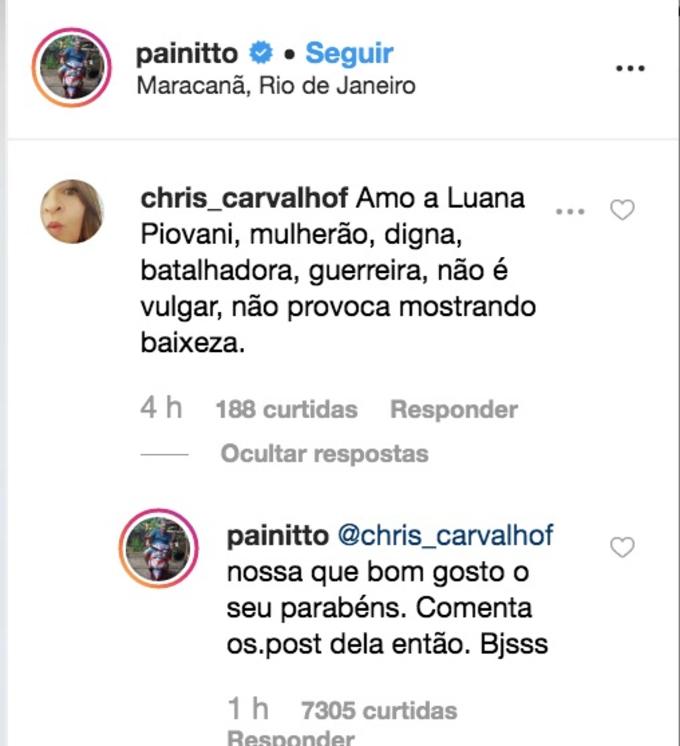Open the Maracanã, Rio de Janeiro location
Viewport: 680px width, 746px height.
[x=275, y=85]
